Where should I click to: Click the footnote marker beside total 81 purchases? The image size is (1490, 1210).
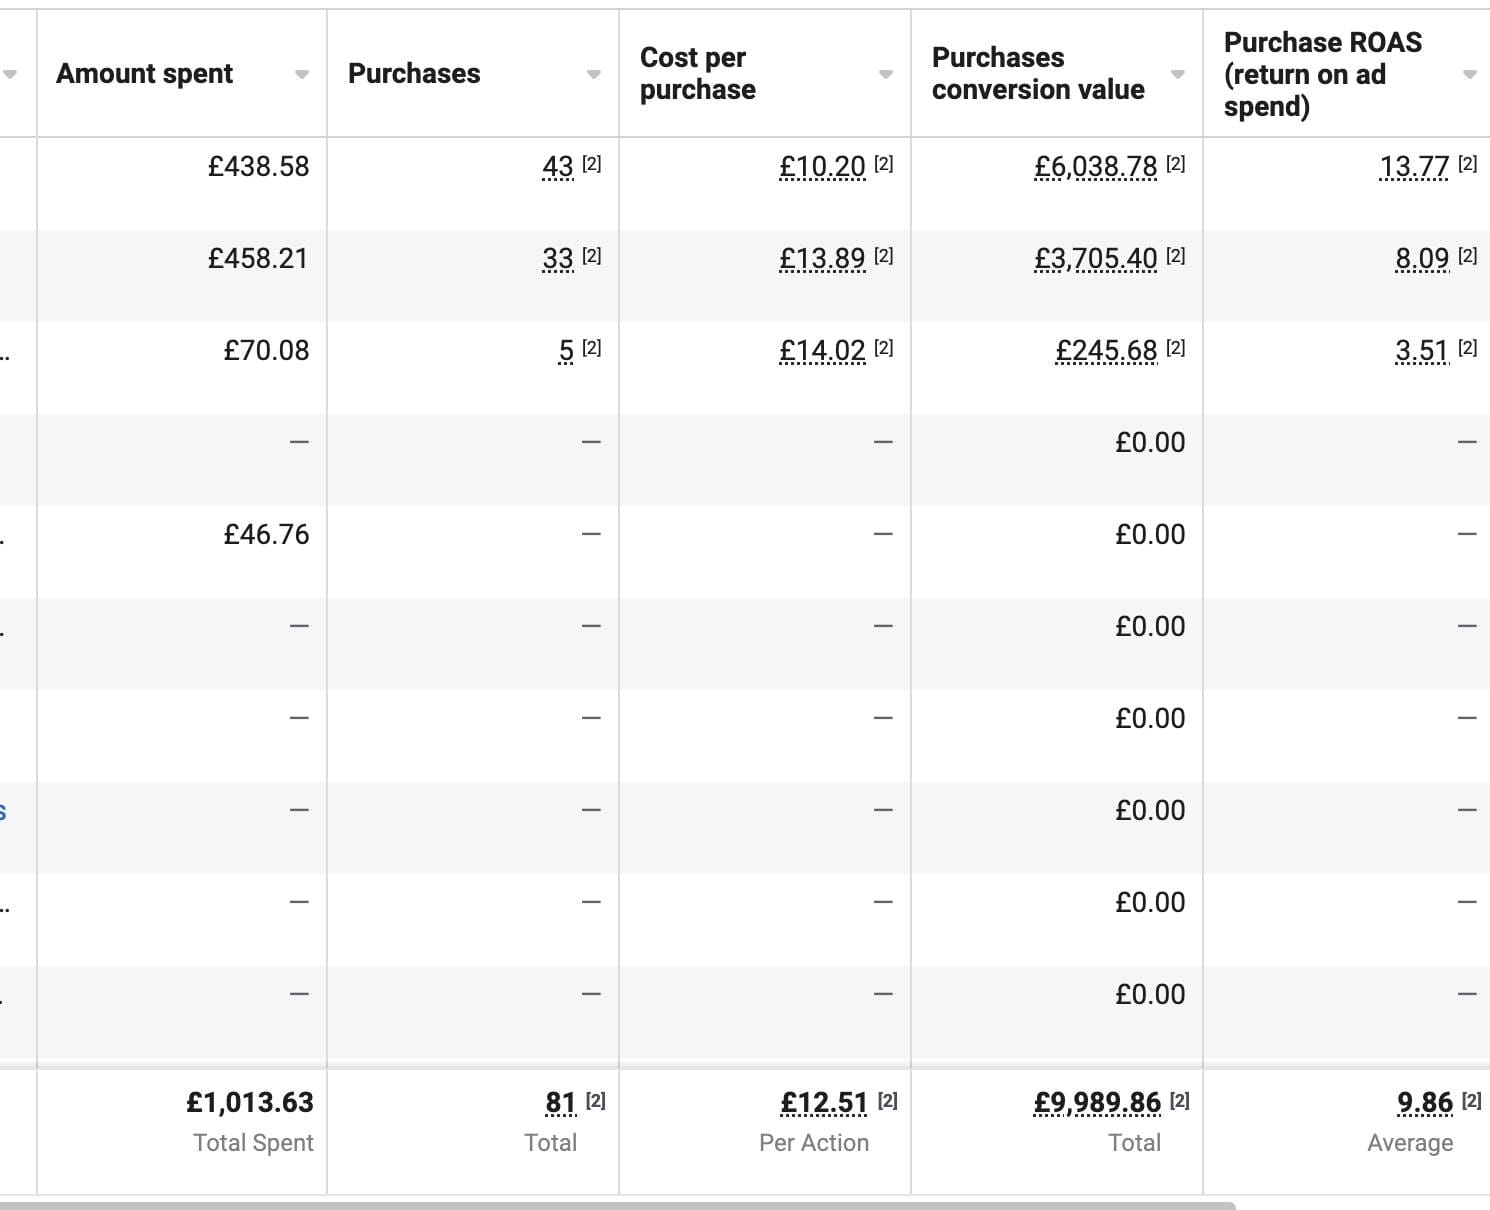(x=596, y=1101)
